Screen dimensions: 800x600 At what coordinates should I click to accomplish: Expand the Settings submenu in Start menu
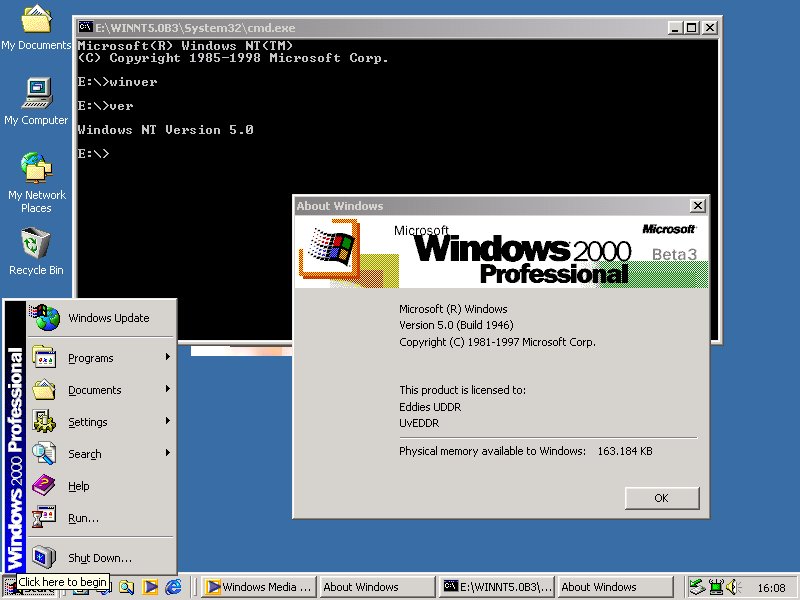click(x=100, y=422)
